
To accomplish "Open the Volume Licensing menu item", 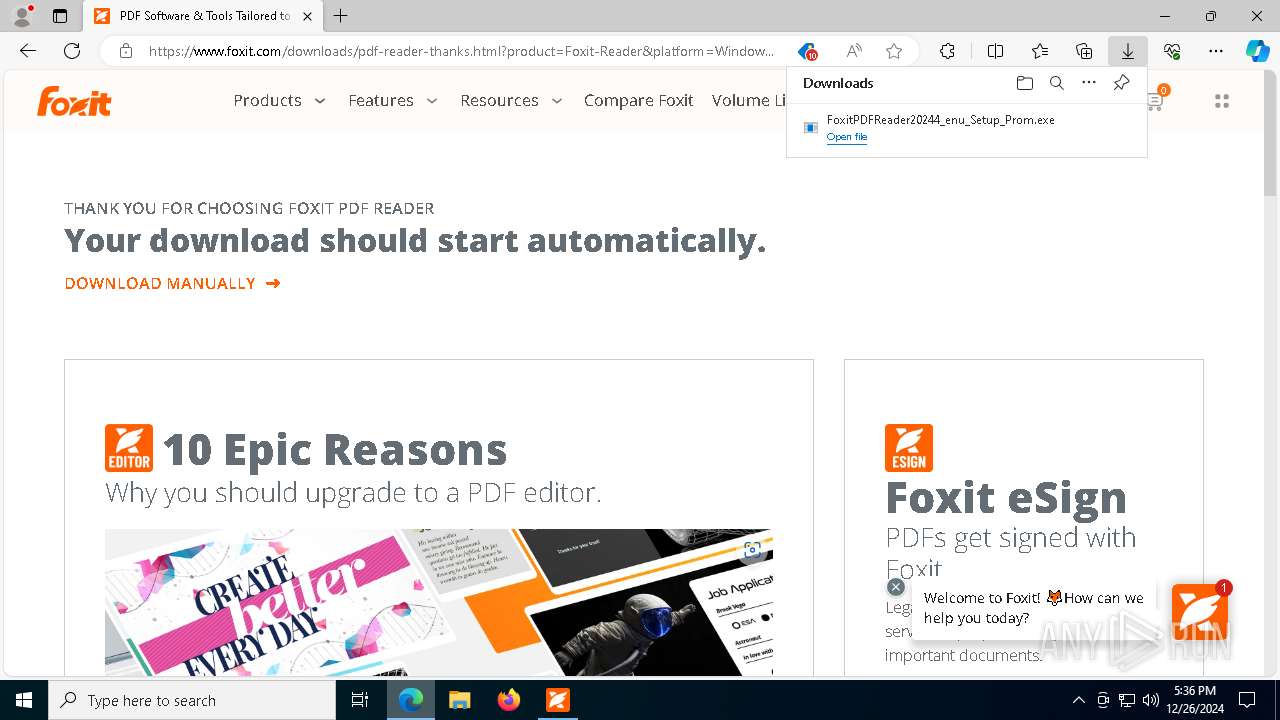I will point(749,100).
